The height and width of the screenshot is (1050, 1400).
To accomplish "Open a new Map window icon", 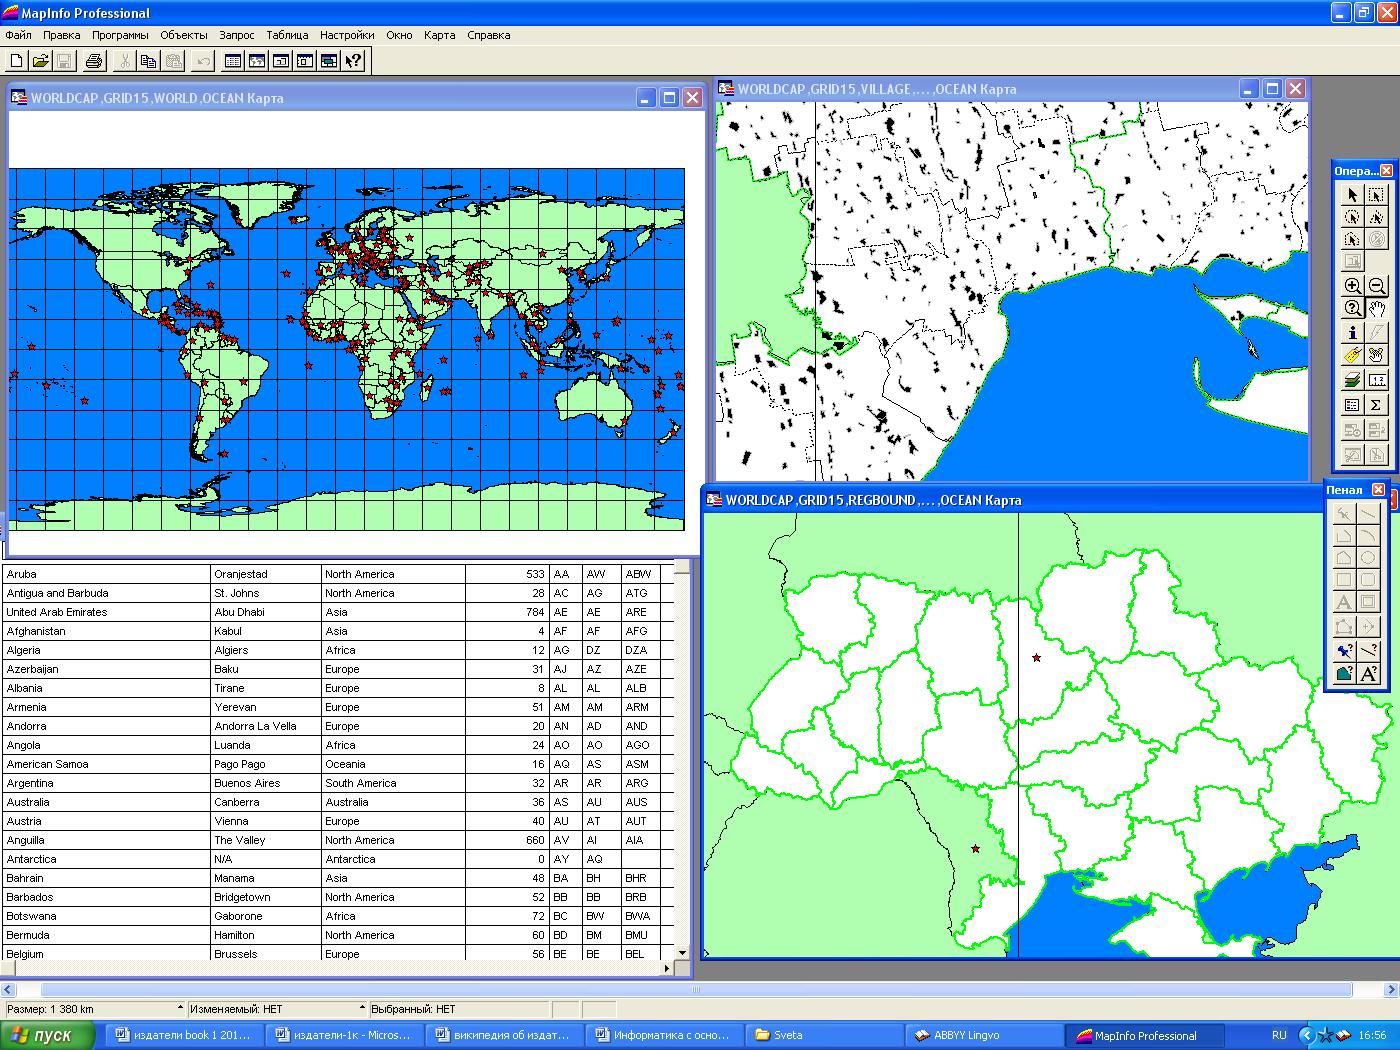I will [257, 61].
